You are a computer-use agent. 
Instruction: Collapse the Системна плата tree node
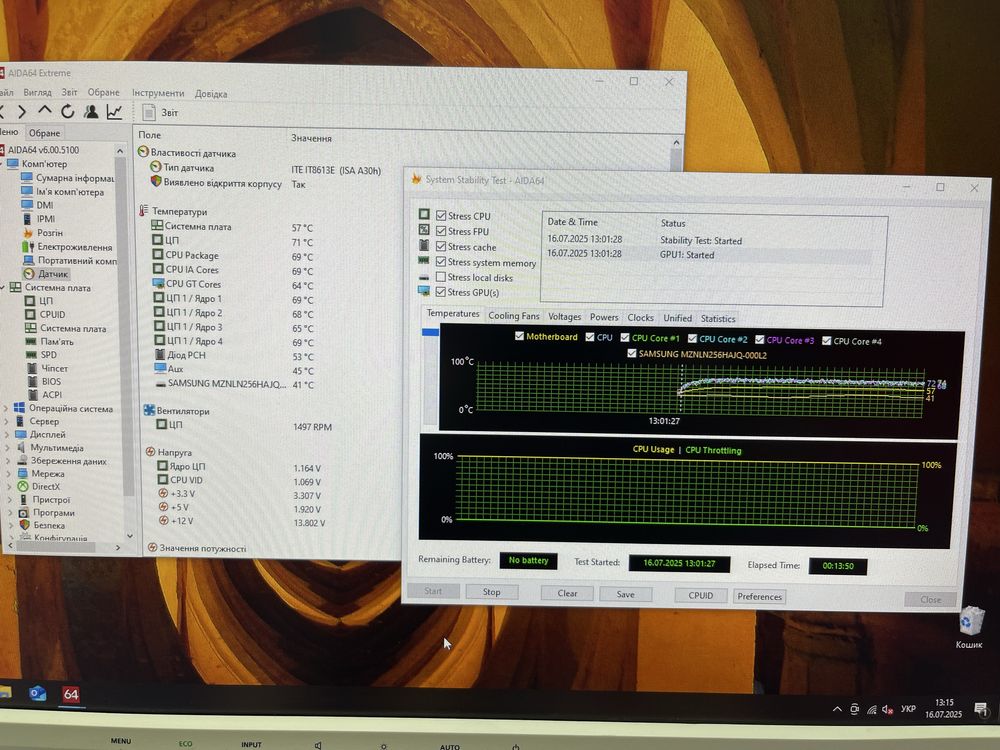(x=3, y=288)
